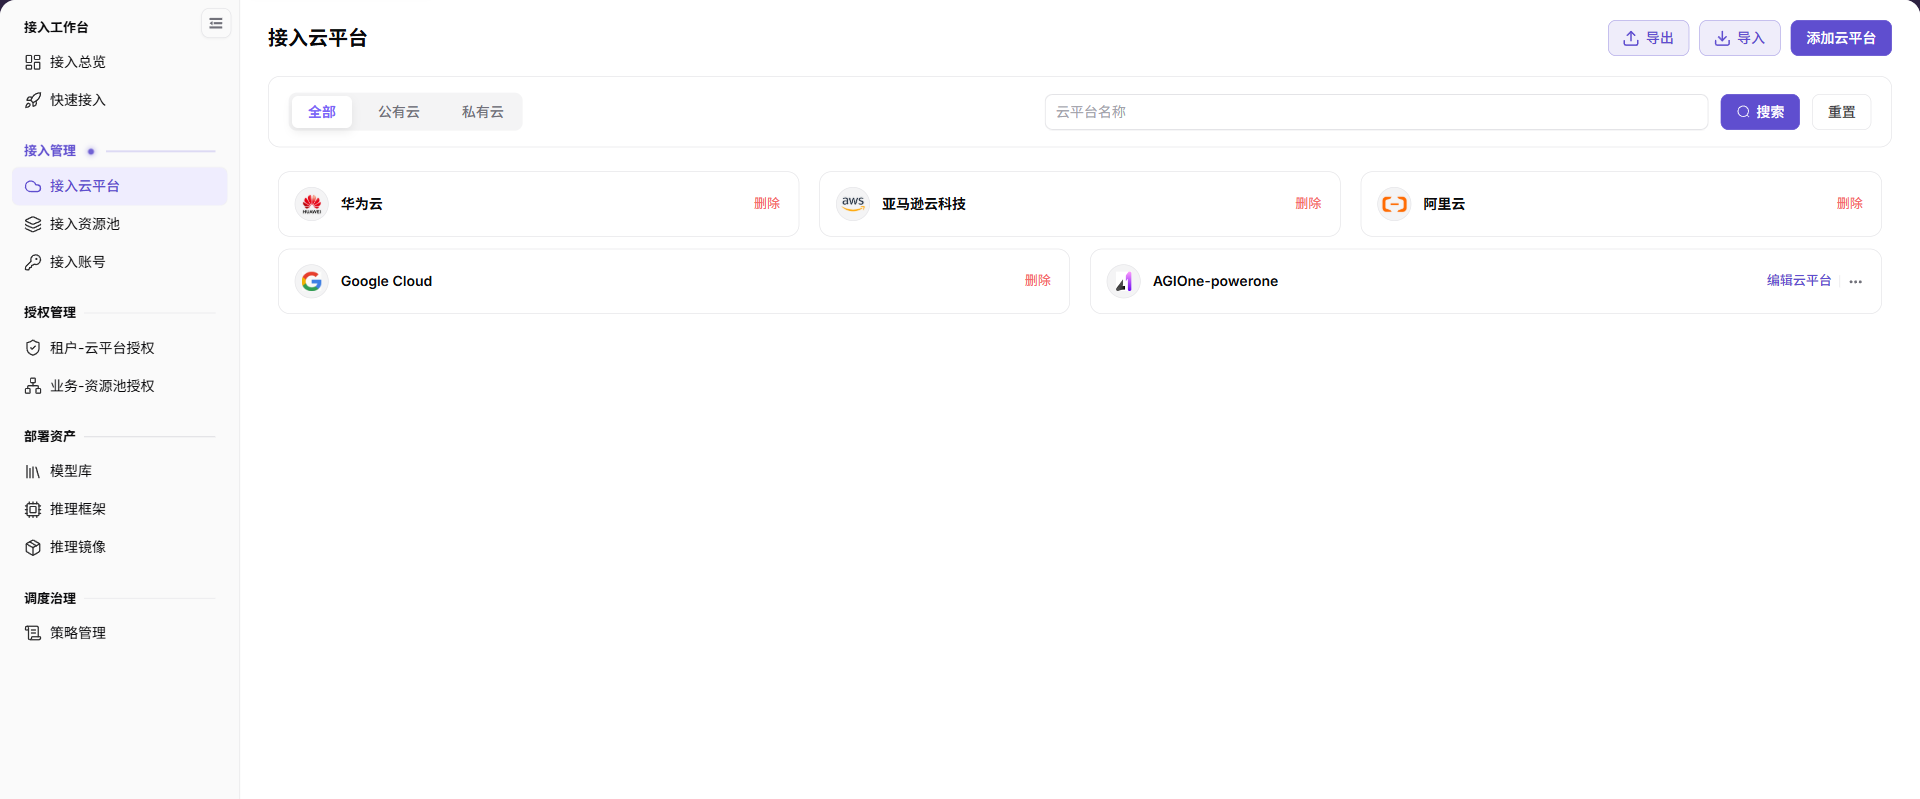Screen dimensions: 1920x799
Task: Click the 接入云平台 cloud icon
Action: 33,186
